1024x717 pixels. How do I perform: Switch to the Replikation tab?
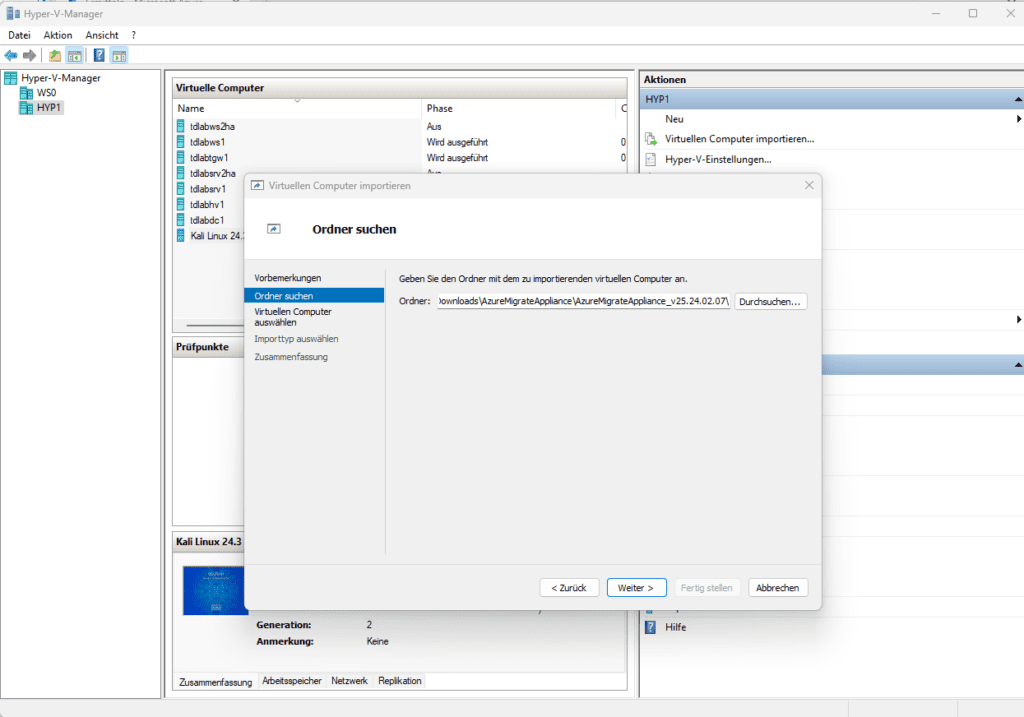400,680
